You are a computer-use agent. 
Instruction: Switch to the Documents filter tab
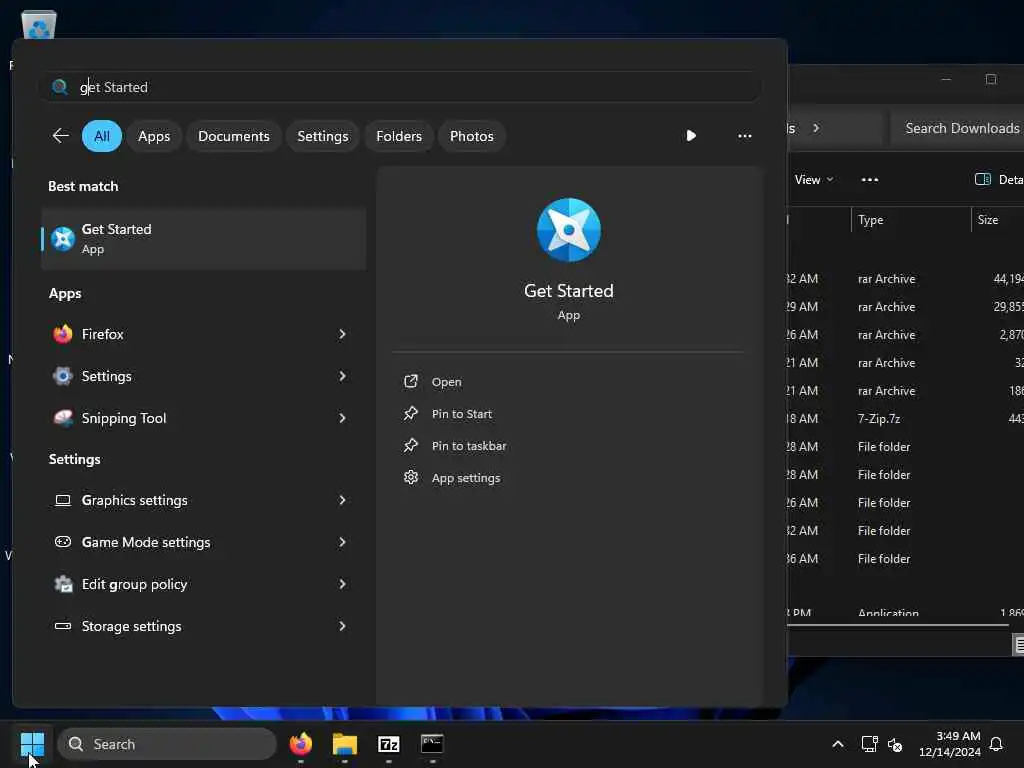pos(234,136)
